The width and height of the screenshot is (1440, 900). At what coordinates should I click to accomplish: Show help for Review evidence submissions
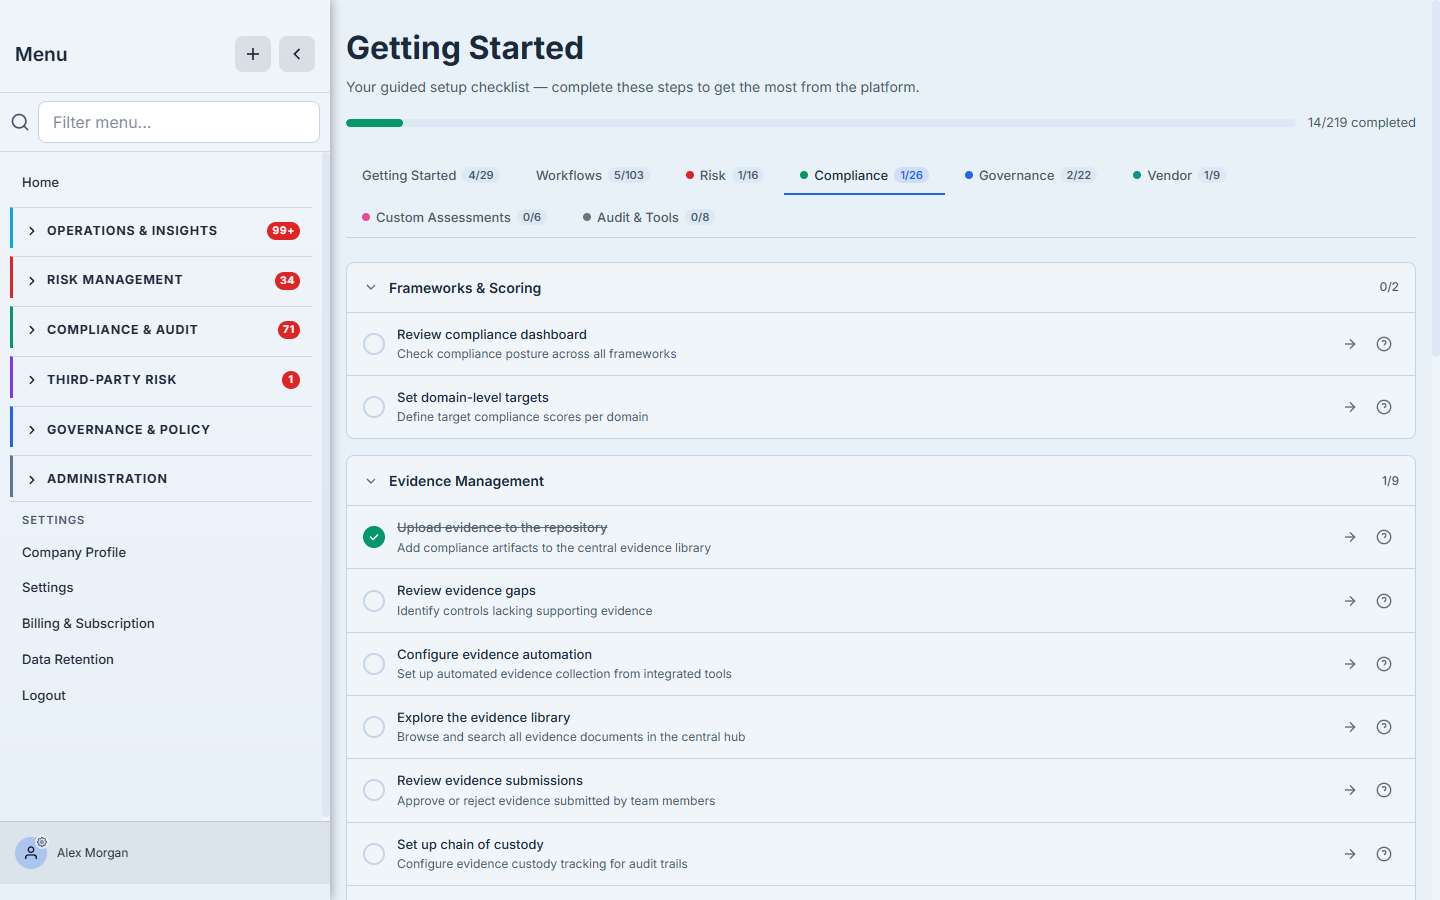click(1384, 790)
